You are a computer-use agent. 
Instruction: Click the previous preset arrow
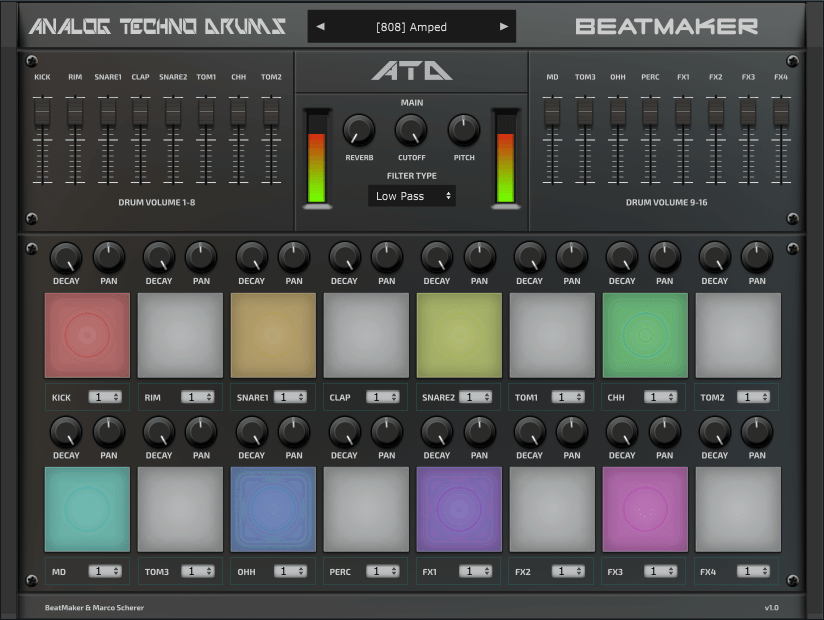320,27
